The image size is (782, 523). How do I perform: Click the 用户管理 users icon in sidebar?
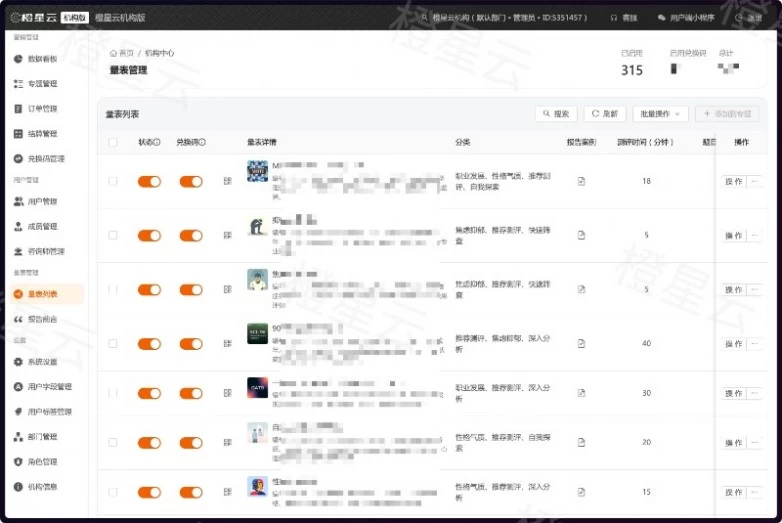(x=19, y=201)
